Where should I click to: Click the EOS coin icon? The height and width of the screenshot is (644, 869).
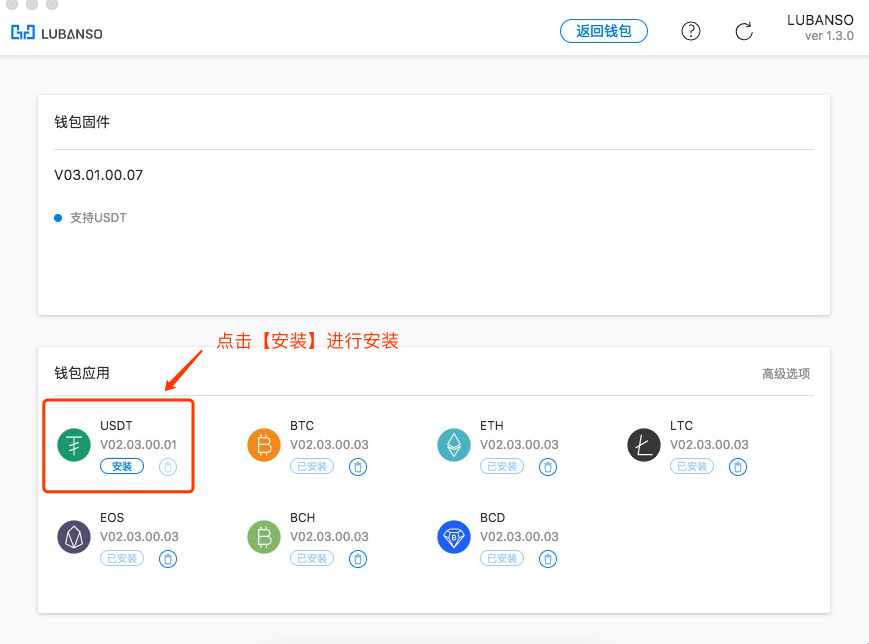pyautogui.click(x=74, y=537)
